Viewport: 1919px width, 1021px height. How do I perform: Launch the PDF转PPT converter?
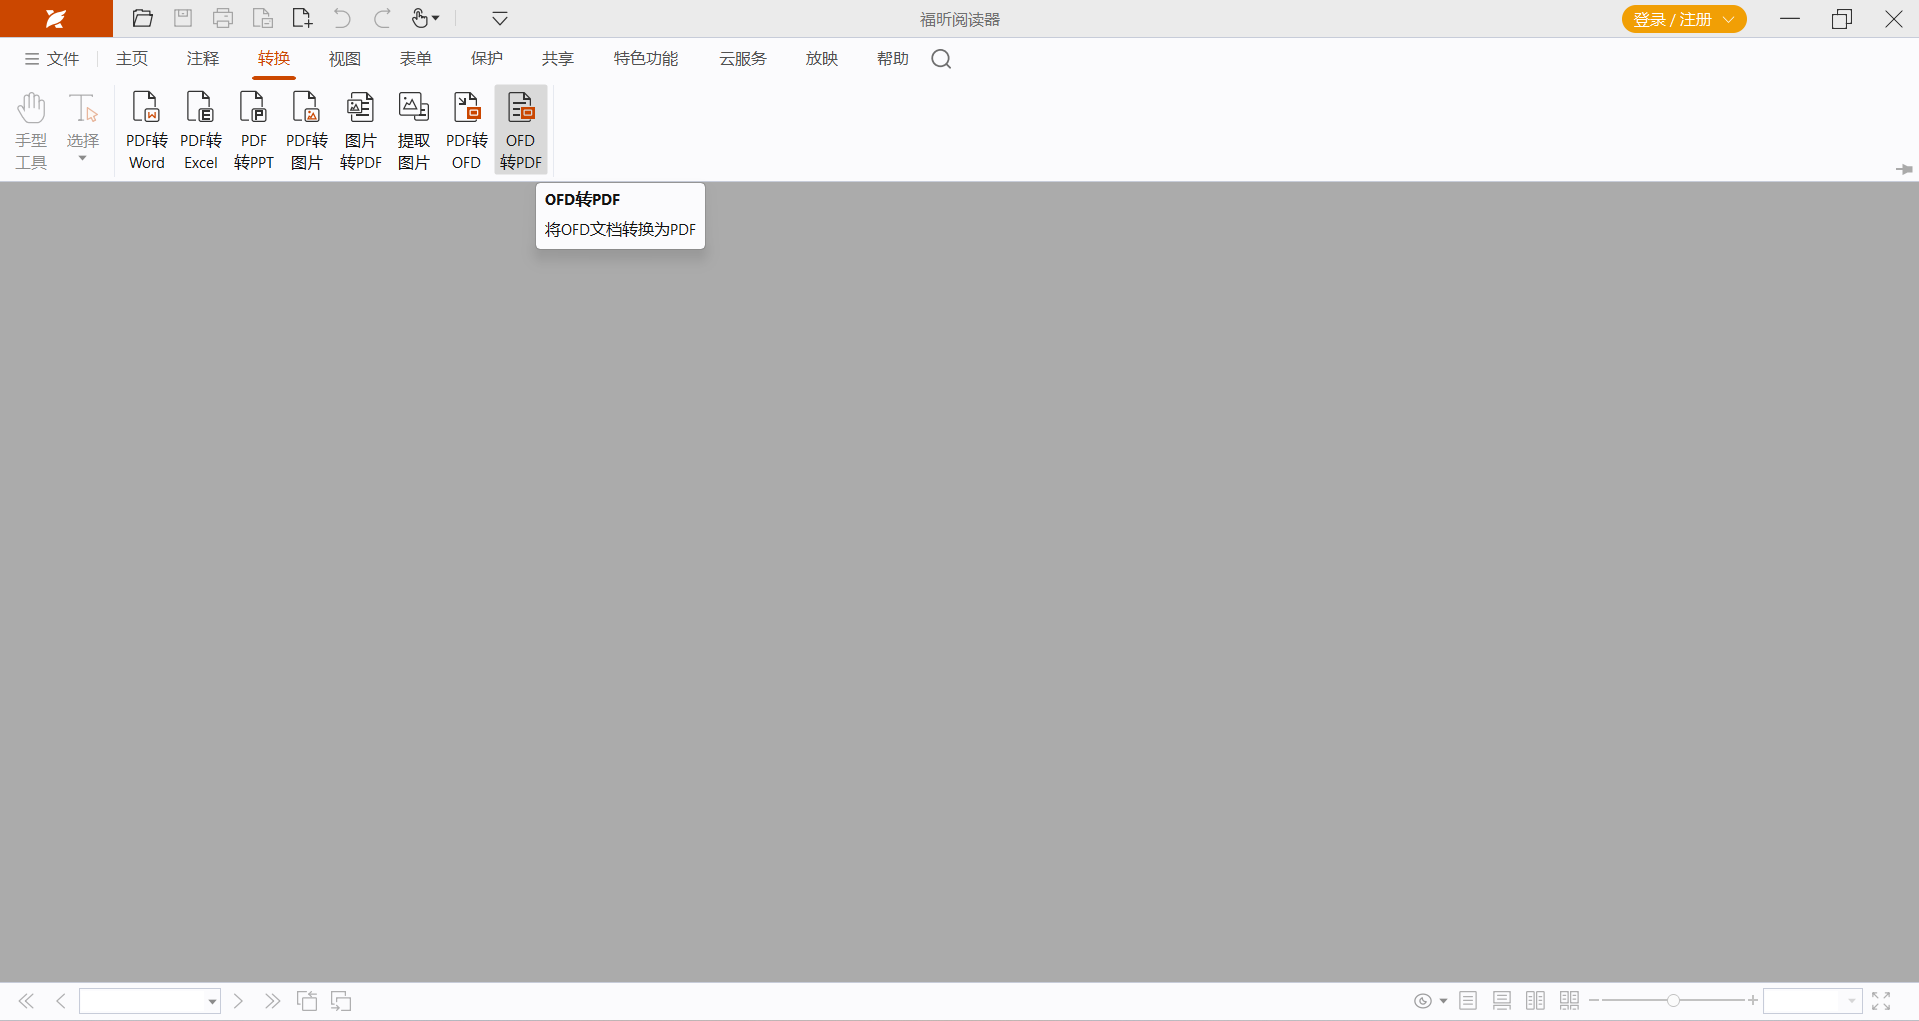(253, 130)
